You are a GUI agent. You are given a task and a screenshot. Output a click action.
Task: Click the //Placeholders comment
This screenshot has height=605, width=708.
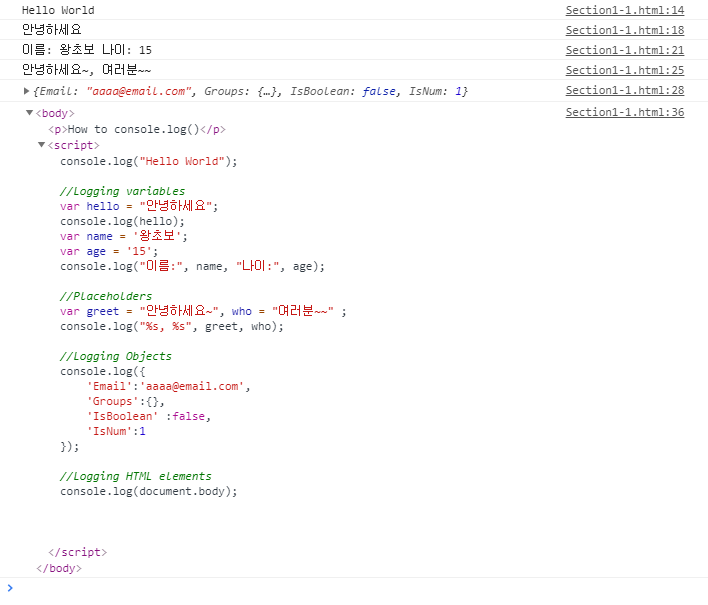106,296
